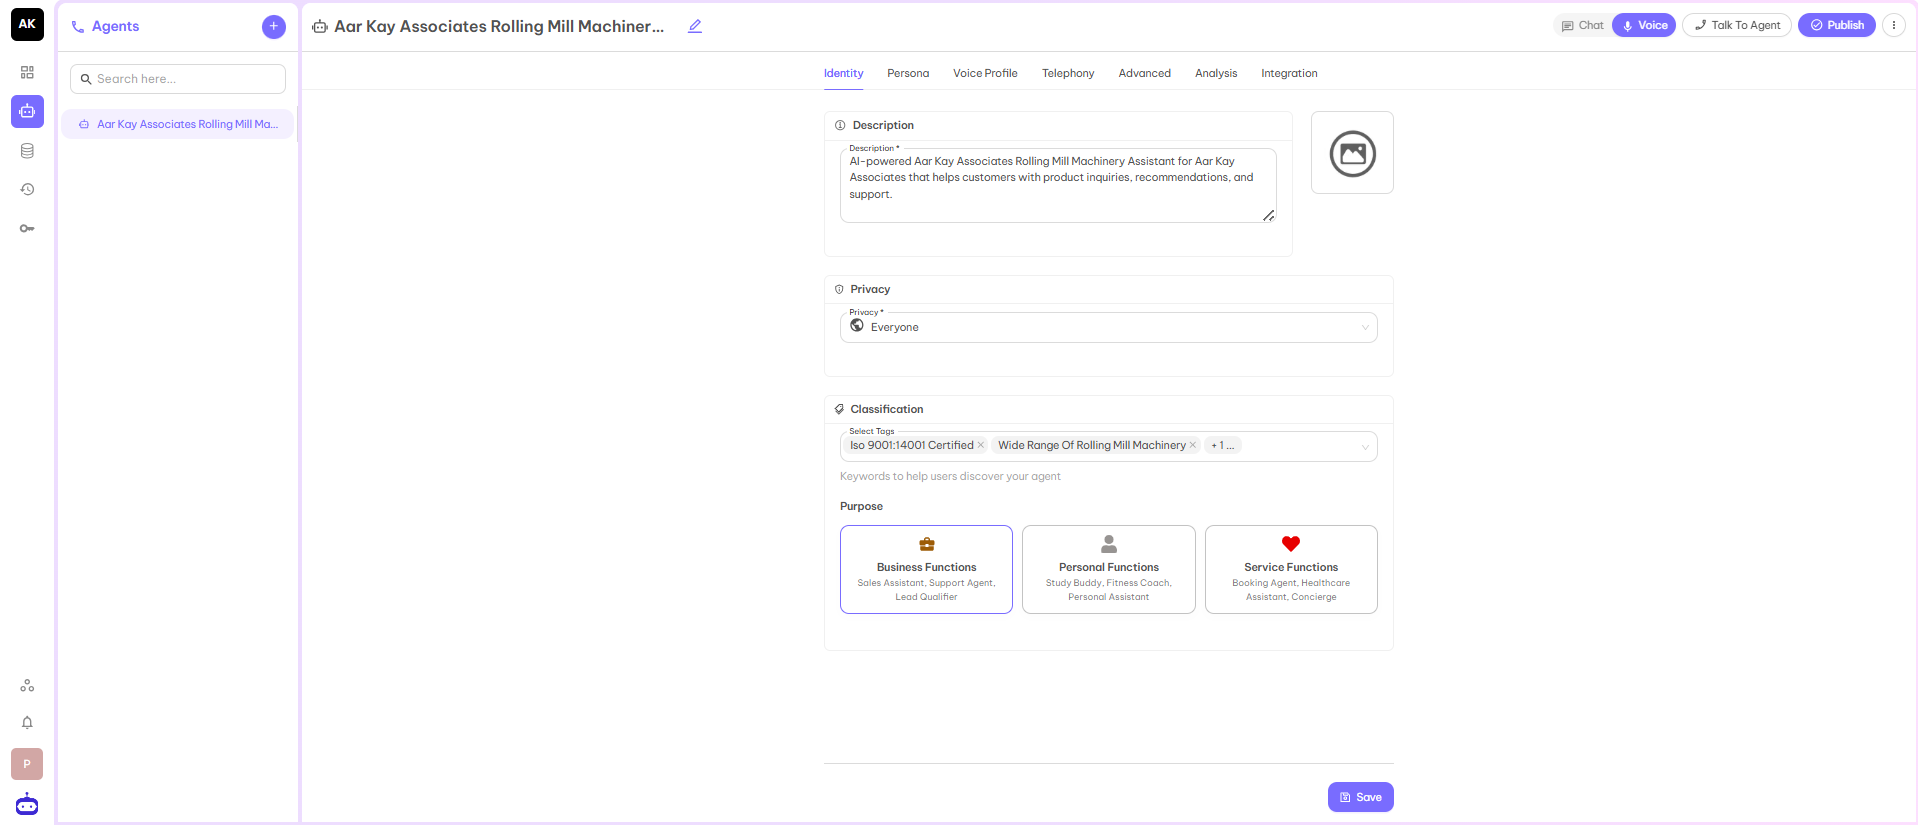Open the Privacy Everyone dropdown
The height and width of the screenshot is (825, 1918).
[1109, 328]
